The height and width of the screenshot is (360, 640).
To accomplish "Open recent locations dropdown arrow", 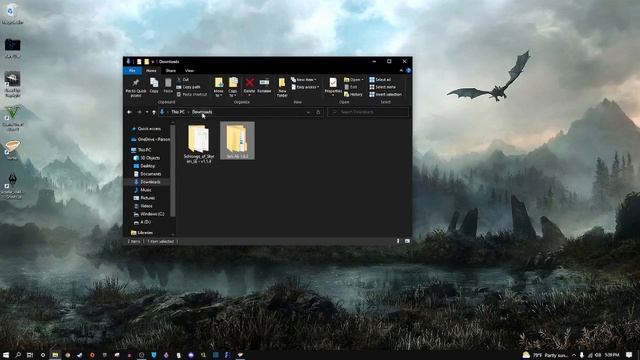I will pyautogui.click(x=147, y=112).
